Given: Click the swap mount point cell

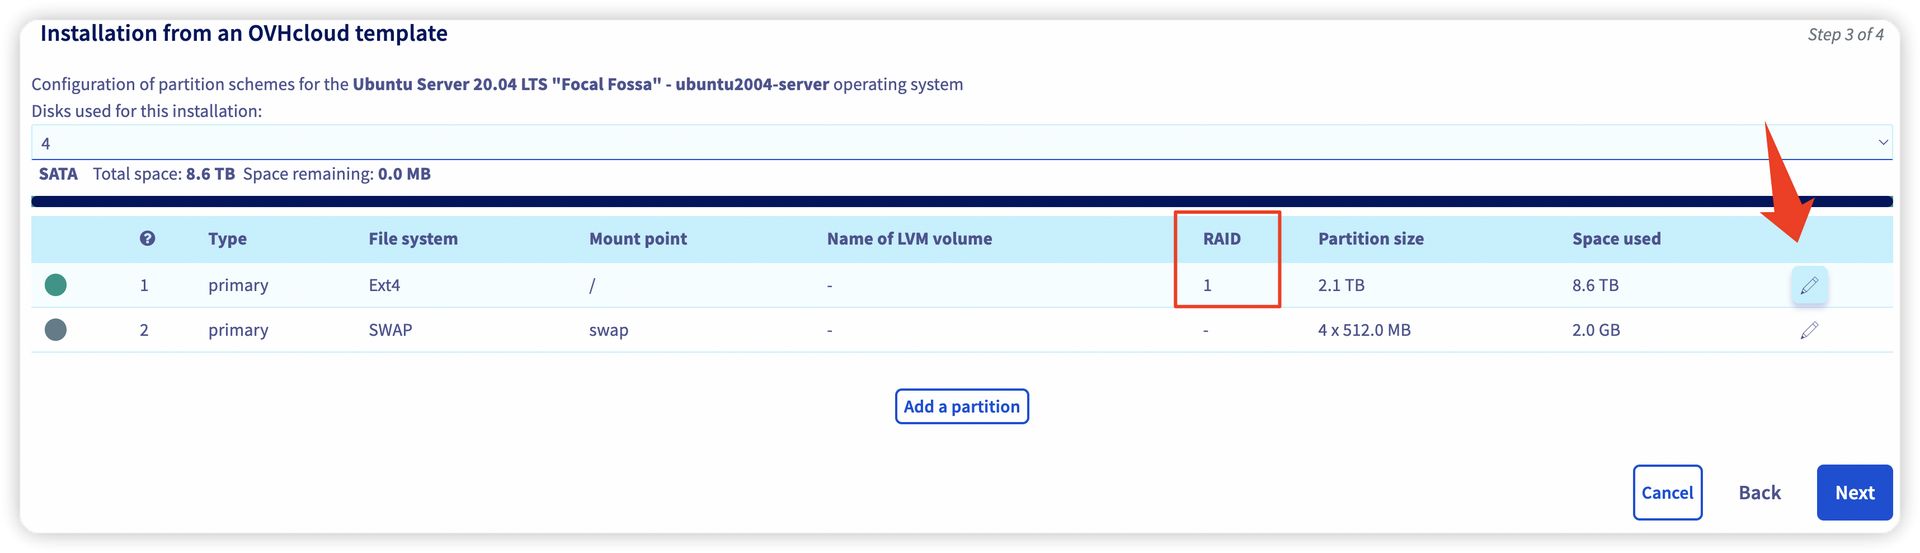Looking at the screenshot, I should [x=608, y=330].
